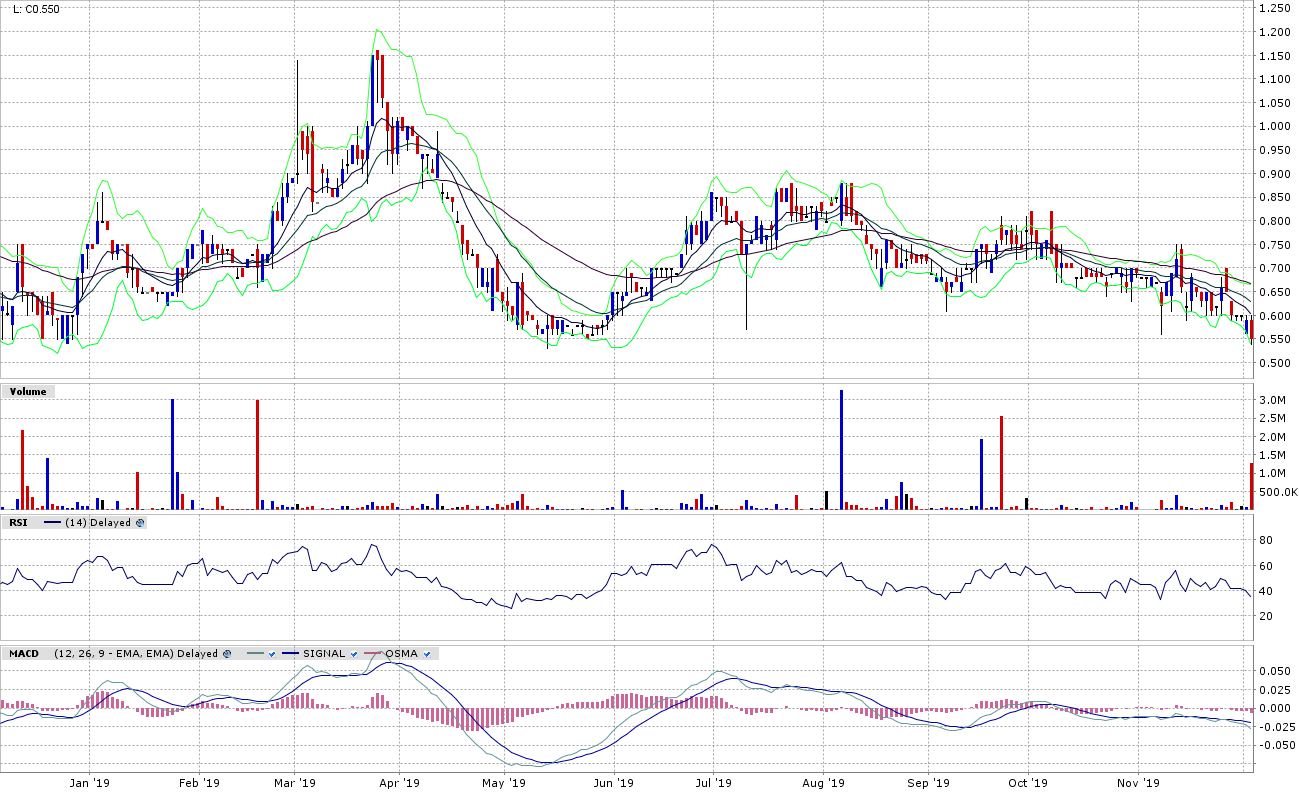The image size is (1299, 797).
Task: Select the blue SIGNAL line swatch
Action: 291,654
